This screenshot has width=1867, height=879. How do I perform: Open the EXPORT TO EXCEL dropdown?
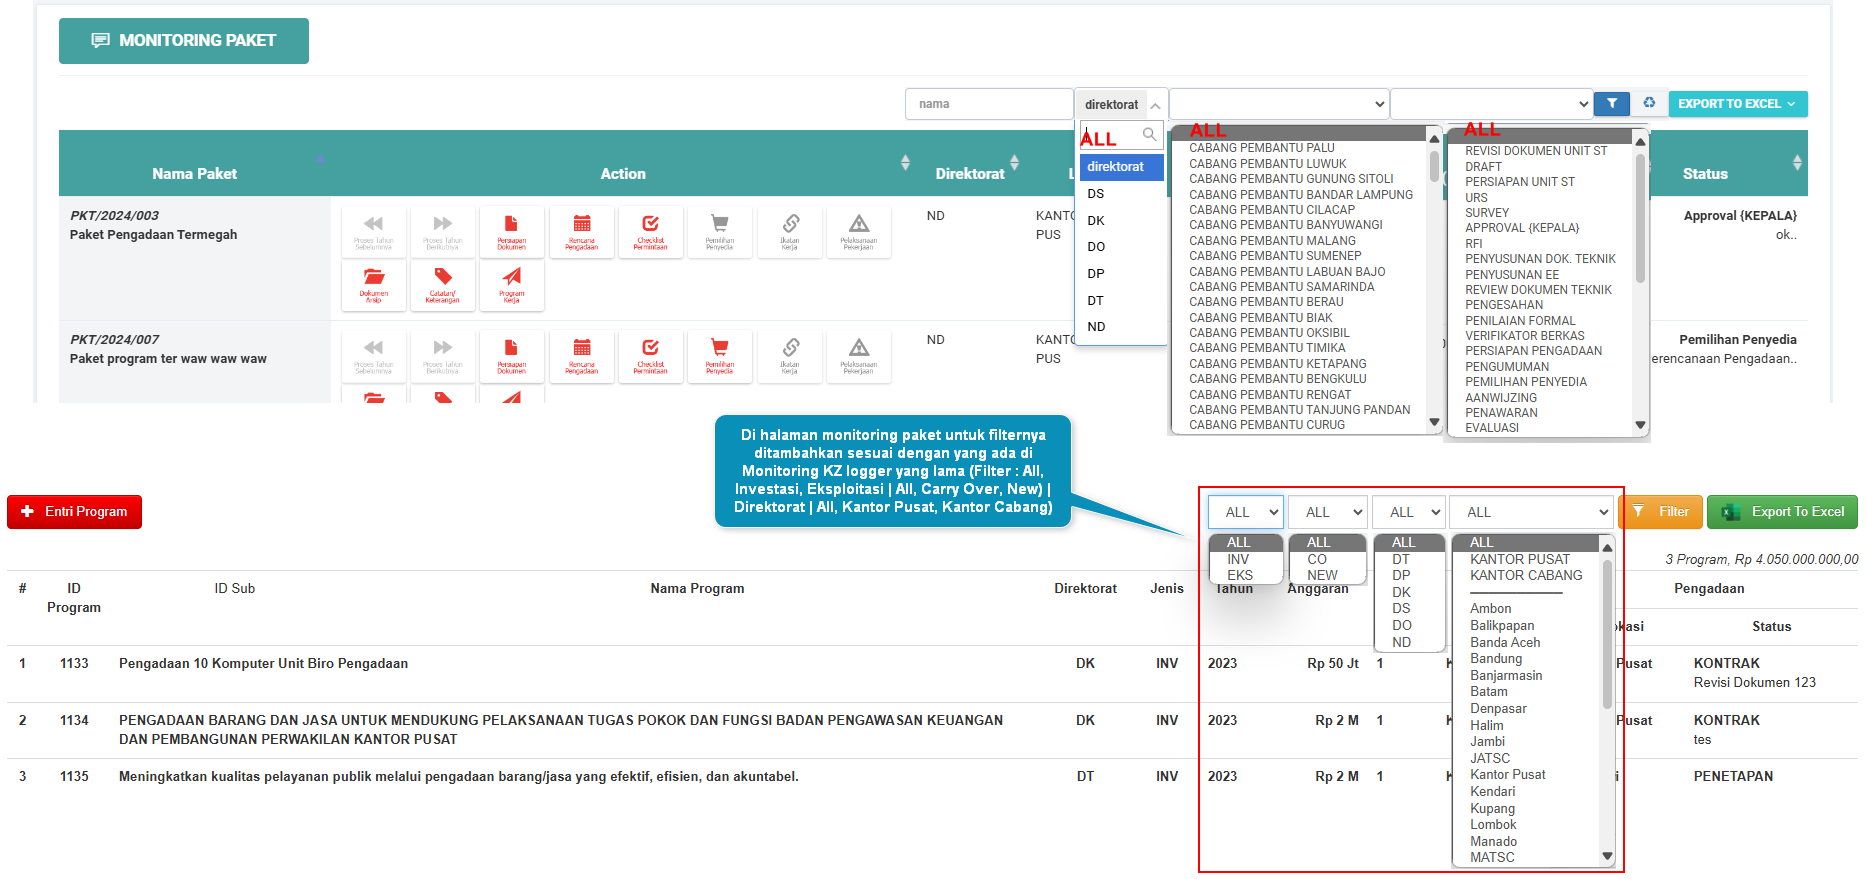pos(1737,104)
